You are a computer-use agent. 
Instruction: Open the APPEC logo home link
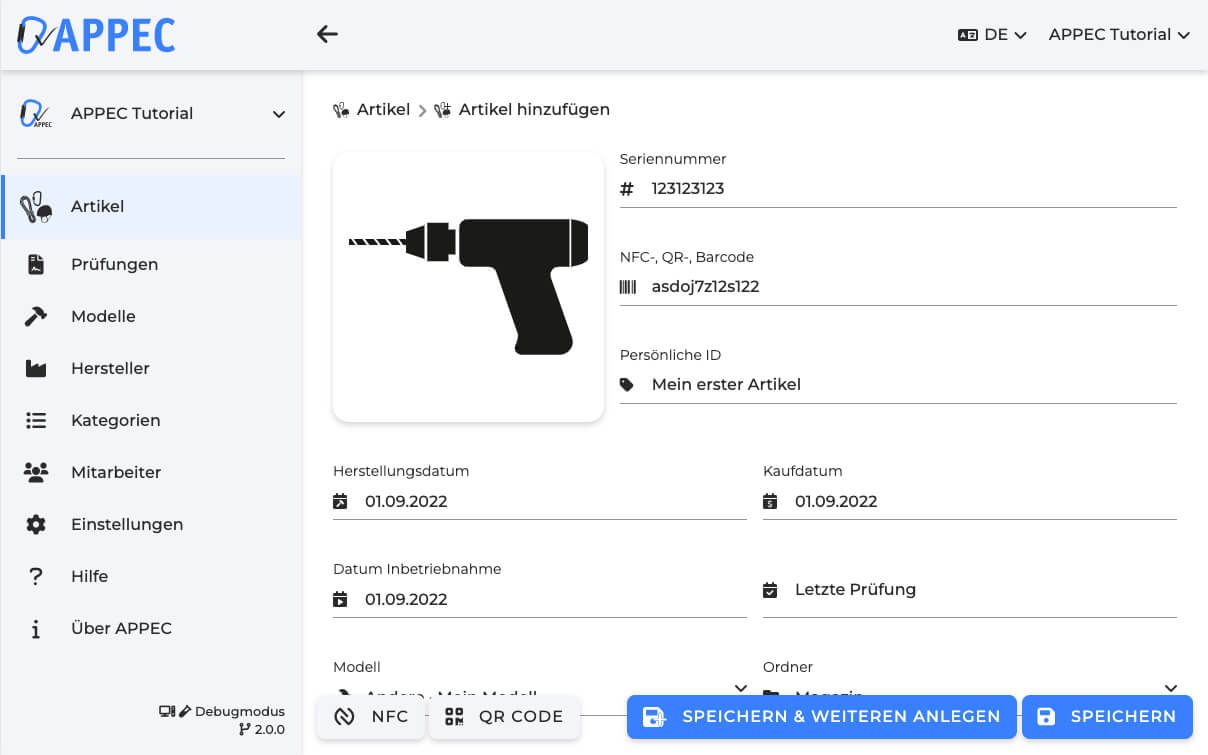click(95, 34)
